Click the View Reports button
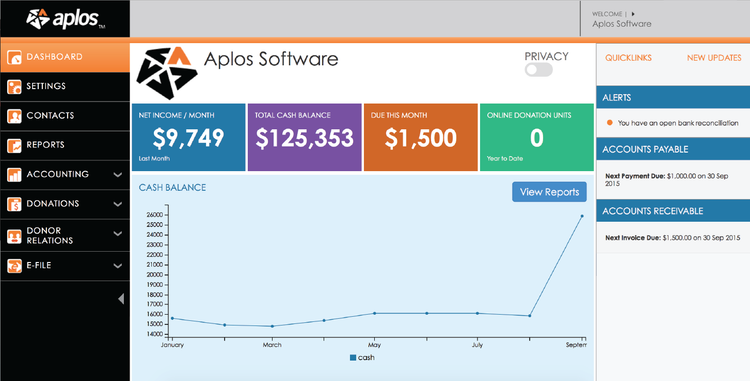Screen dimensions: 750x381 [x=549, y=192]
